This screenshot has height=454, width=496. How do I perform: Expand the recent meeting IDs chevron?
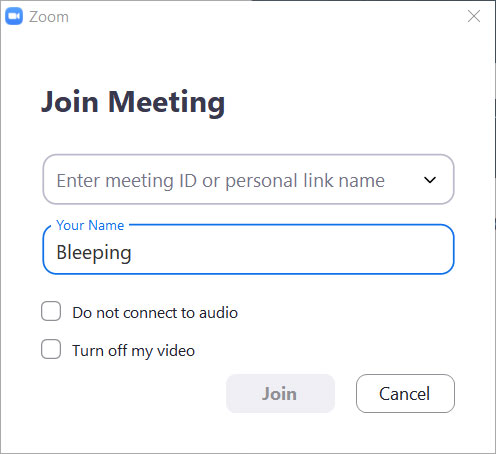(x=430, y=180)
